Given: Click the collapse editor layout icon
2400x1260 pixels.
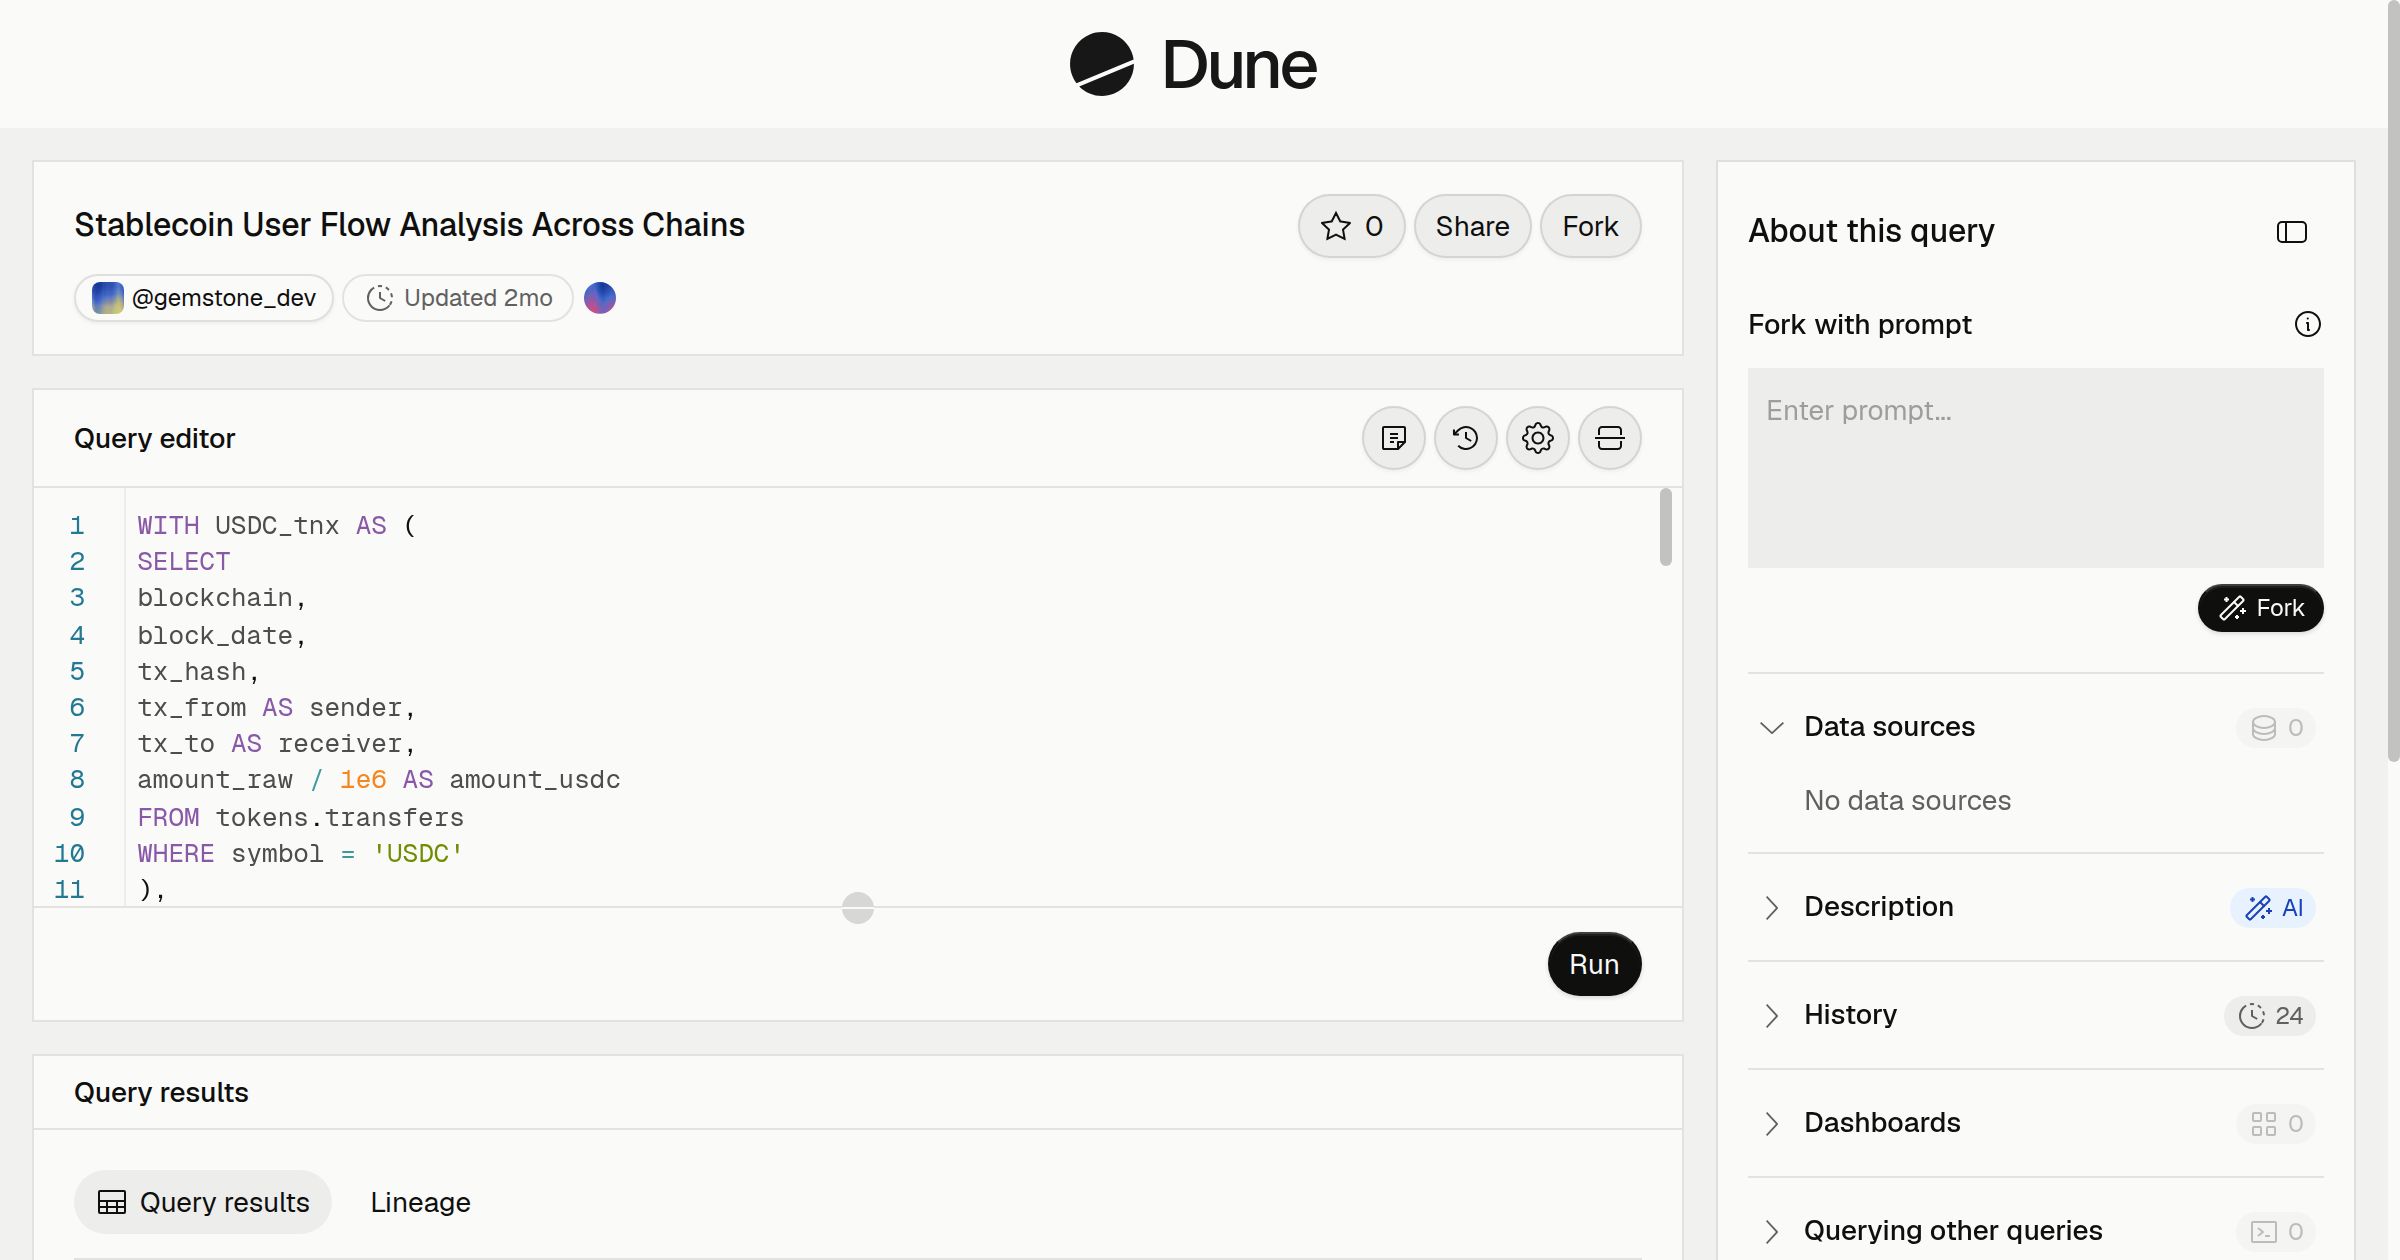Looking at the screenshot, I should pos(1610,438).
